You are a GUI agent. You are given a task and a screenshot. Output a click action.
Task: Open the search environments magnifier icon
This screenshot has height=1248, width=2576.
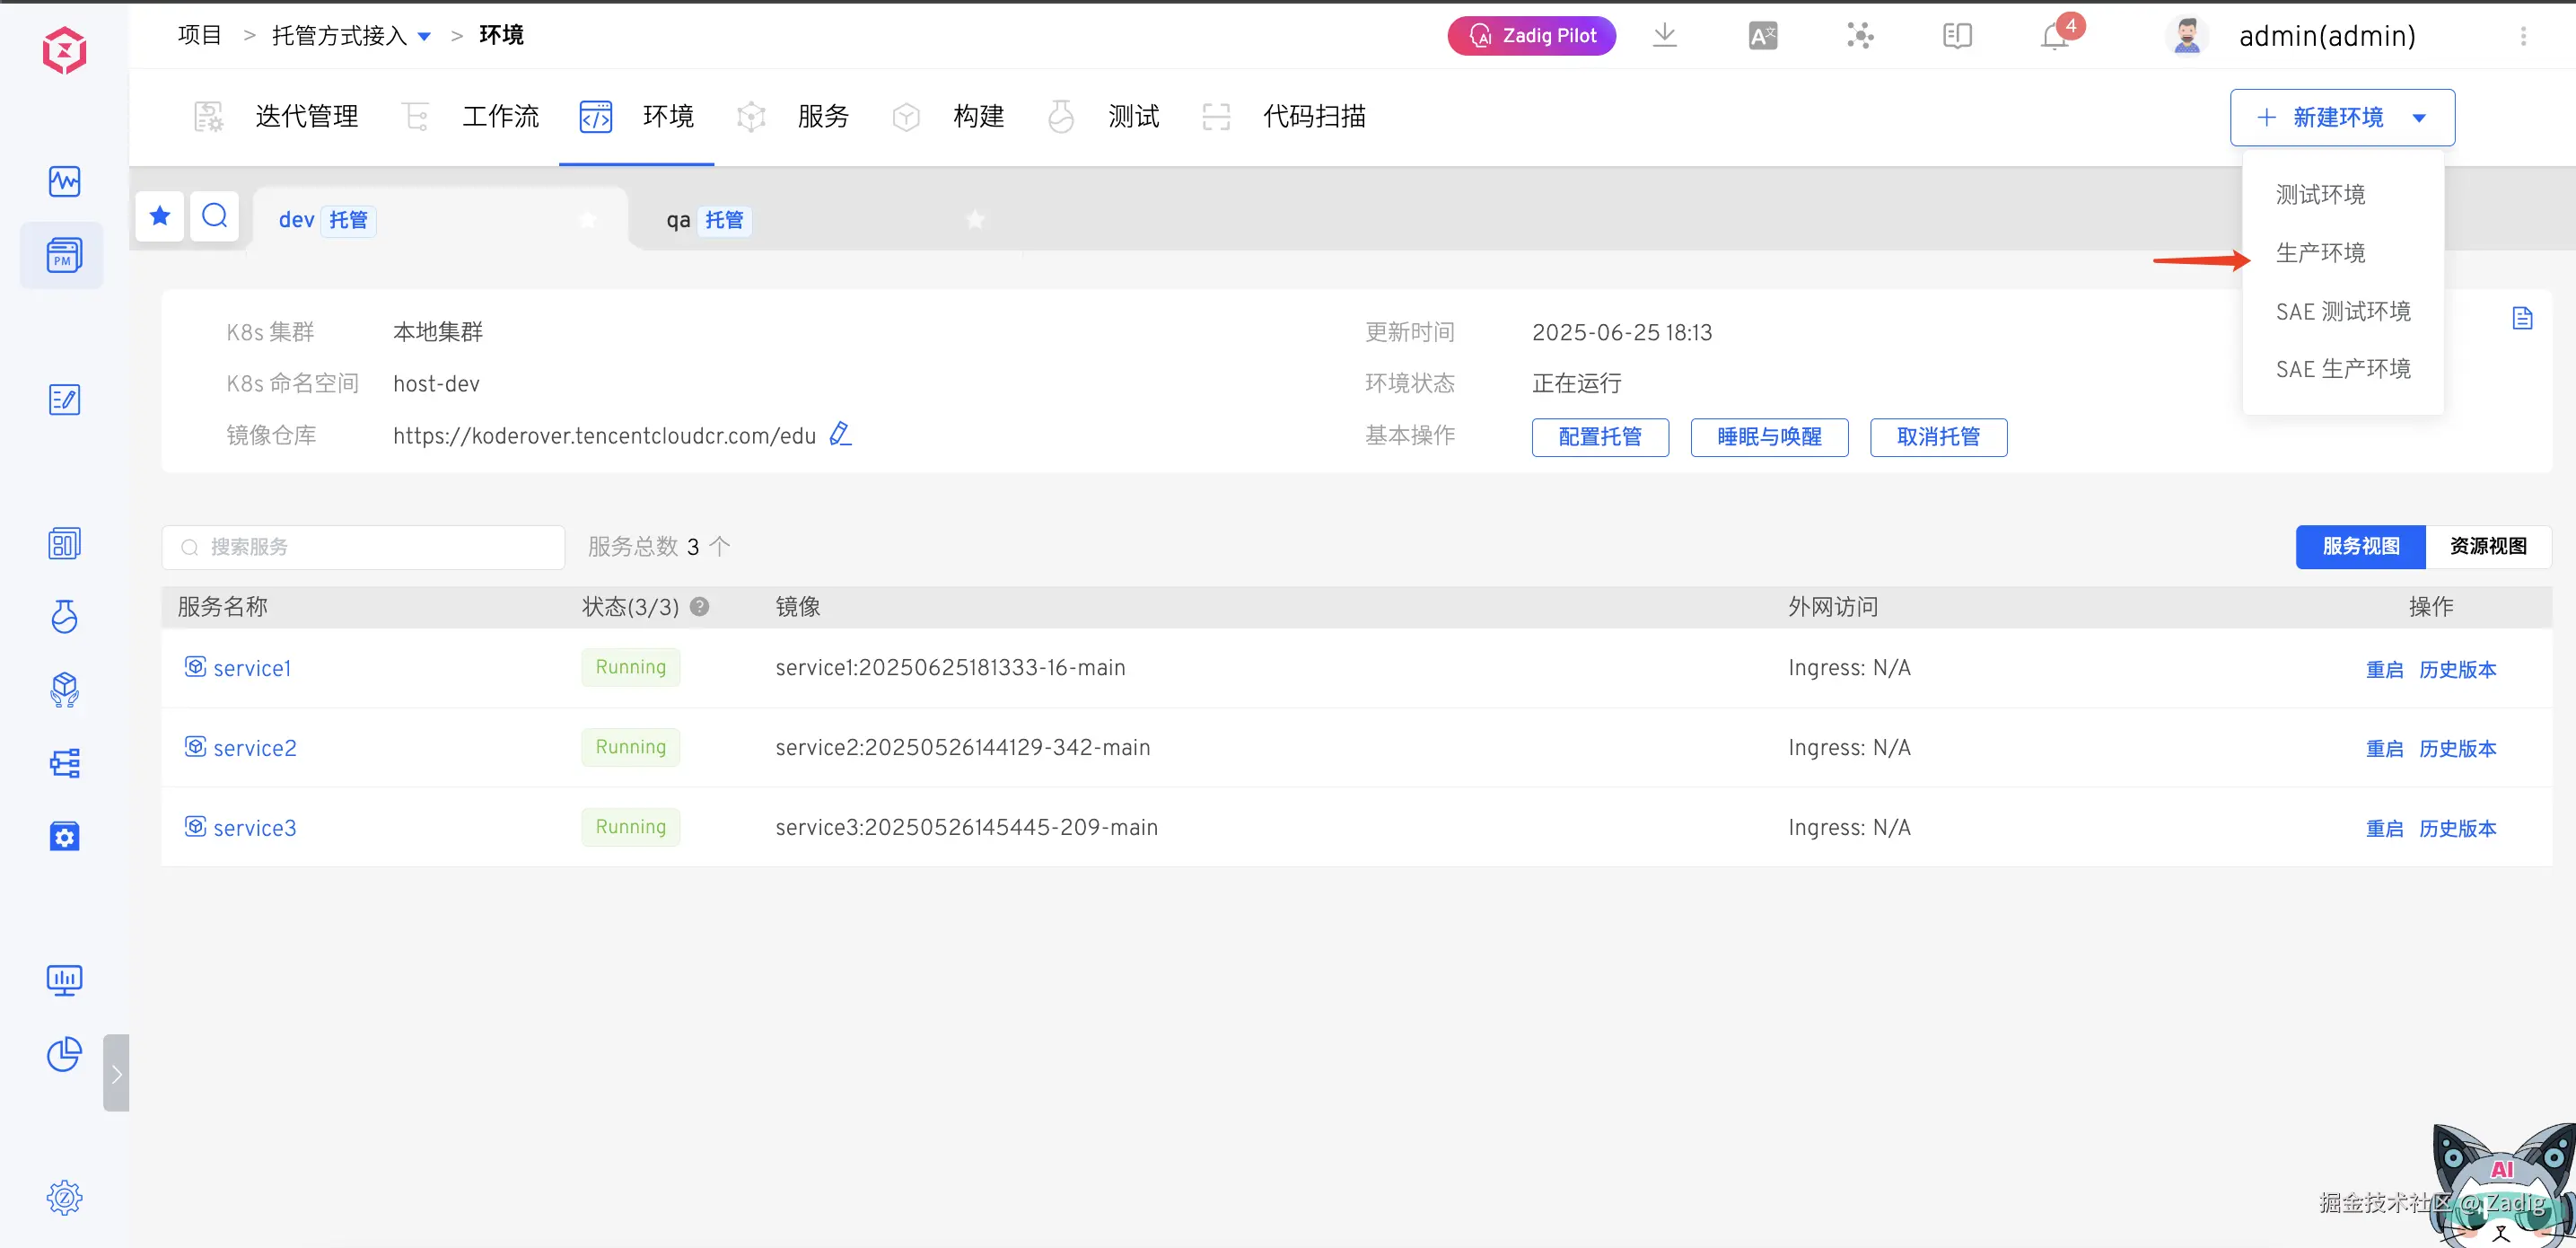(214, 216)
